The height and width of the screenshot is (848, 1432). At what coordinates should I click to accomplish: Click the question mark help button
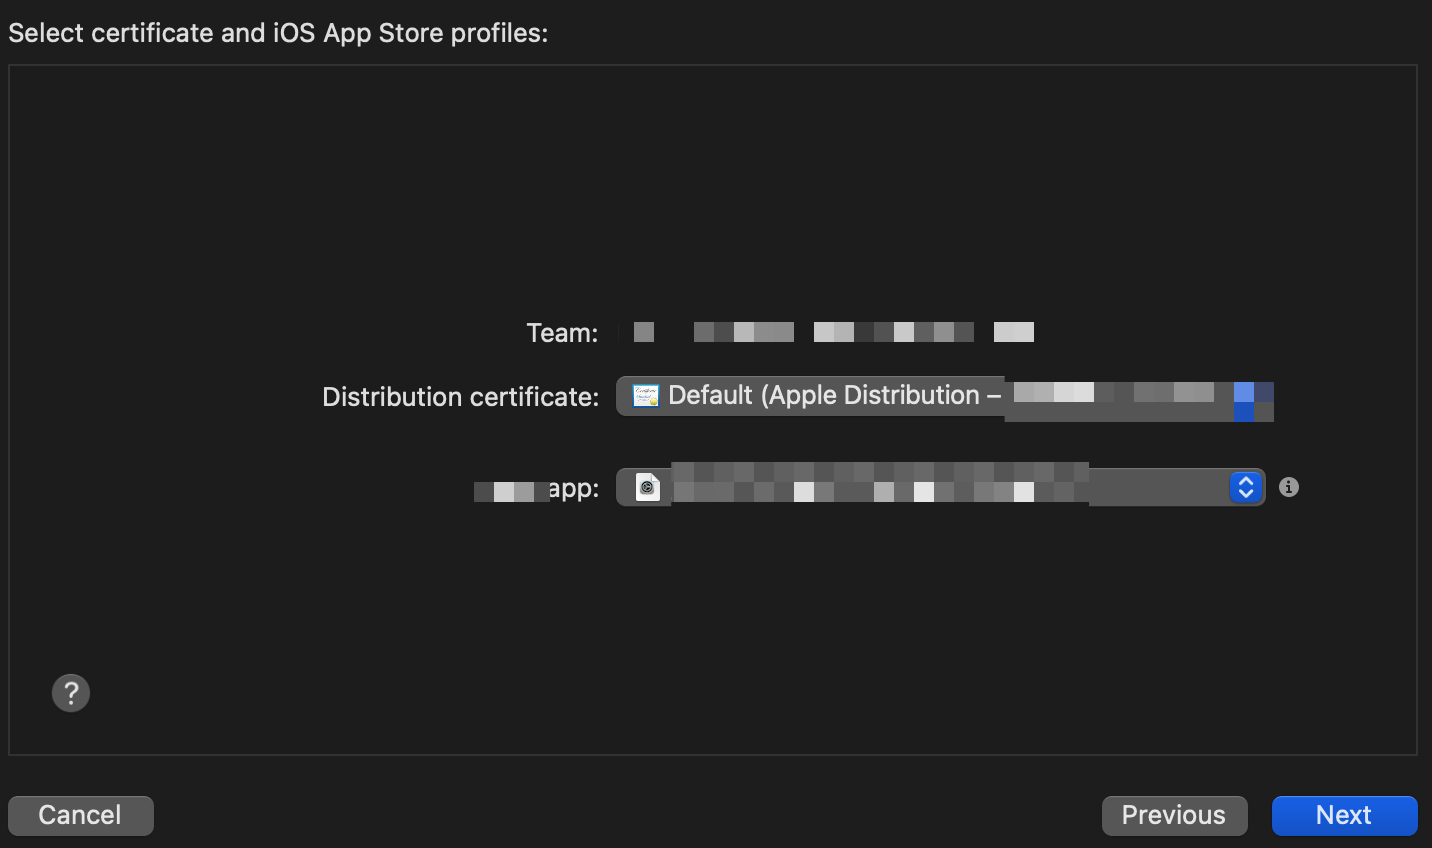(x=71, y=693)
